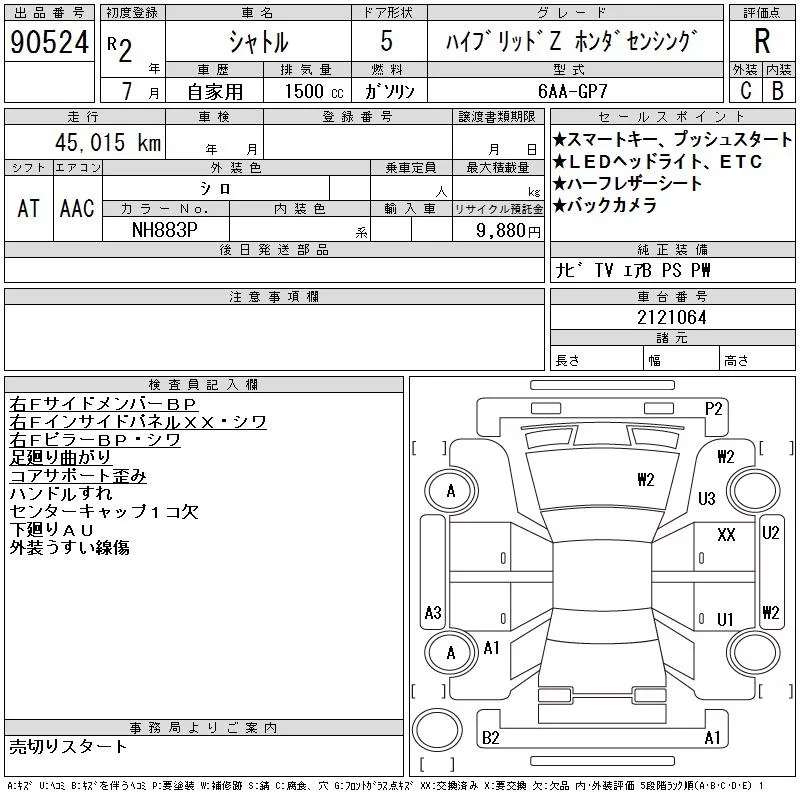The image size is (800, 800).
Task: Click the interior grade B
Action: click(x=778, y=91)
